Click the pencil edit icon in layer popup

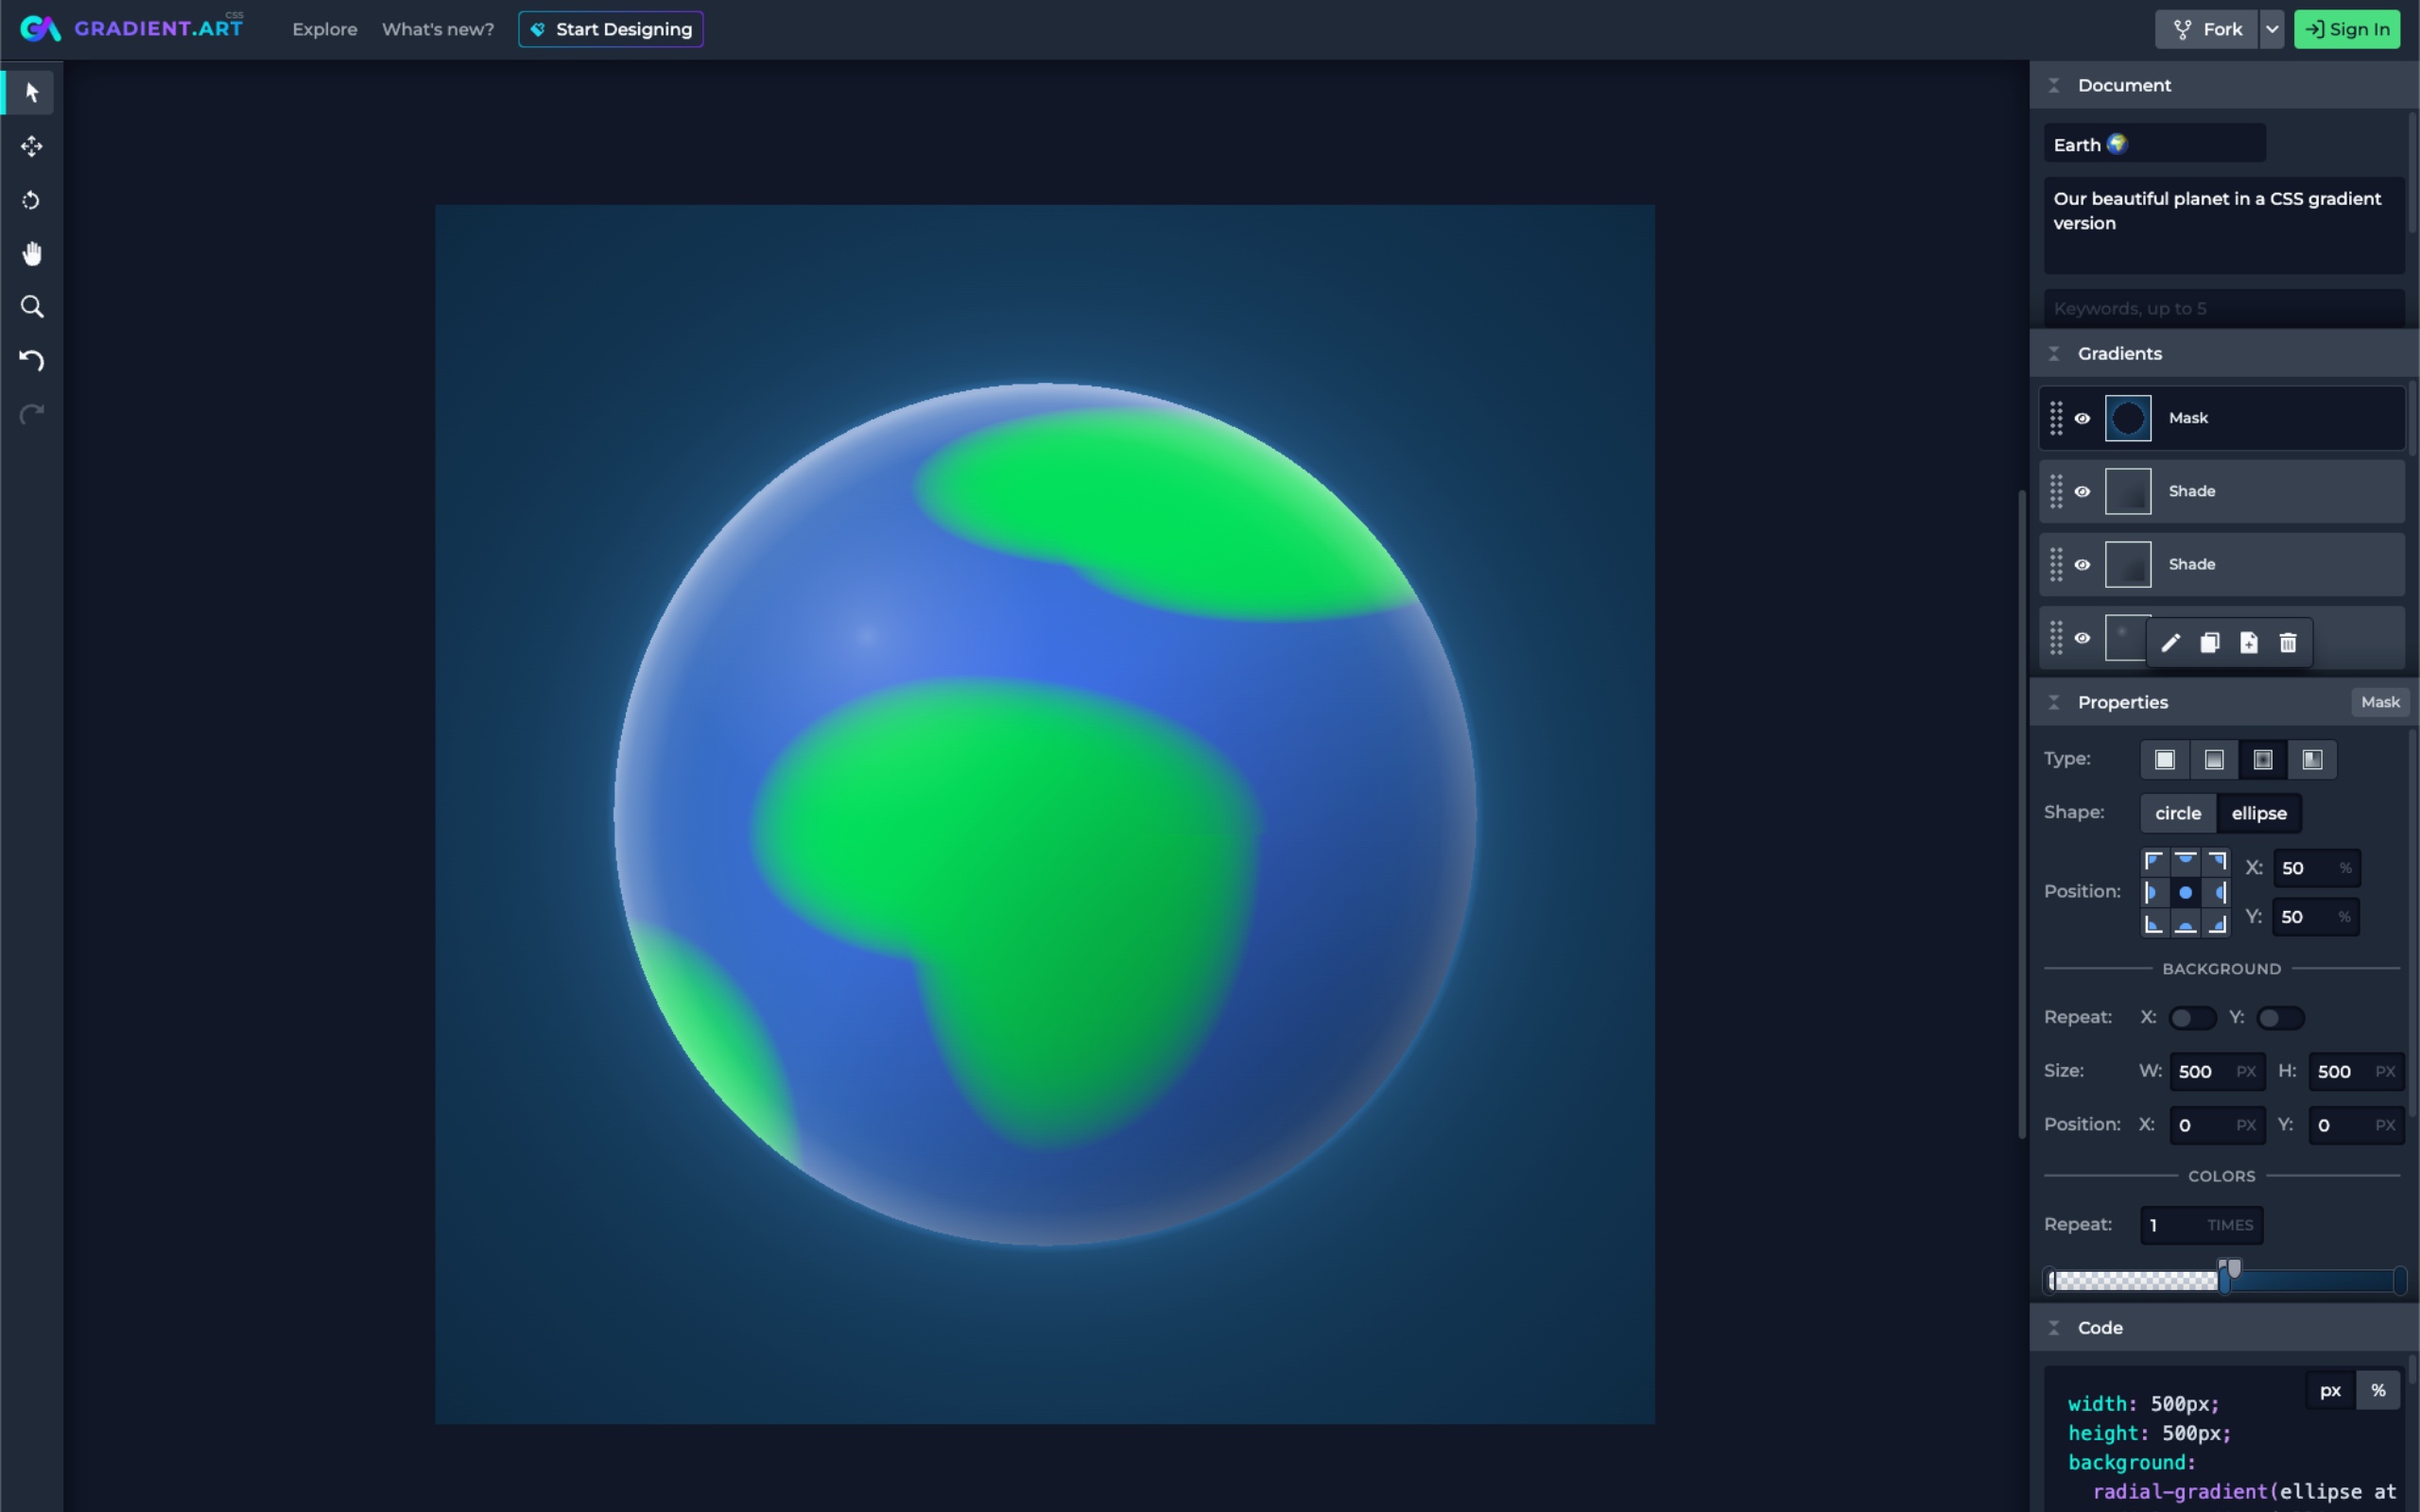point(2170,643)
